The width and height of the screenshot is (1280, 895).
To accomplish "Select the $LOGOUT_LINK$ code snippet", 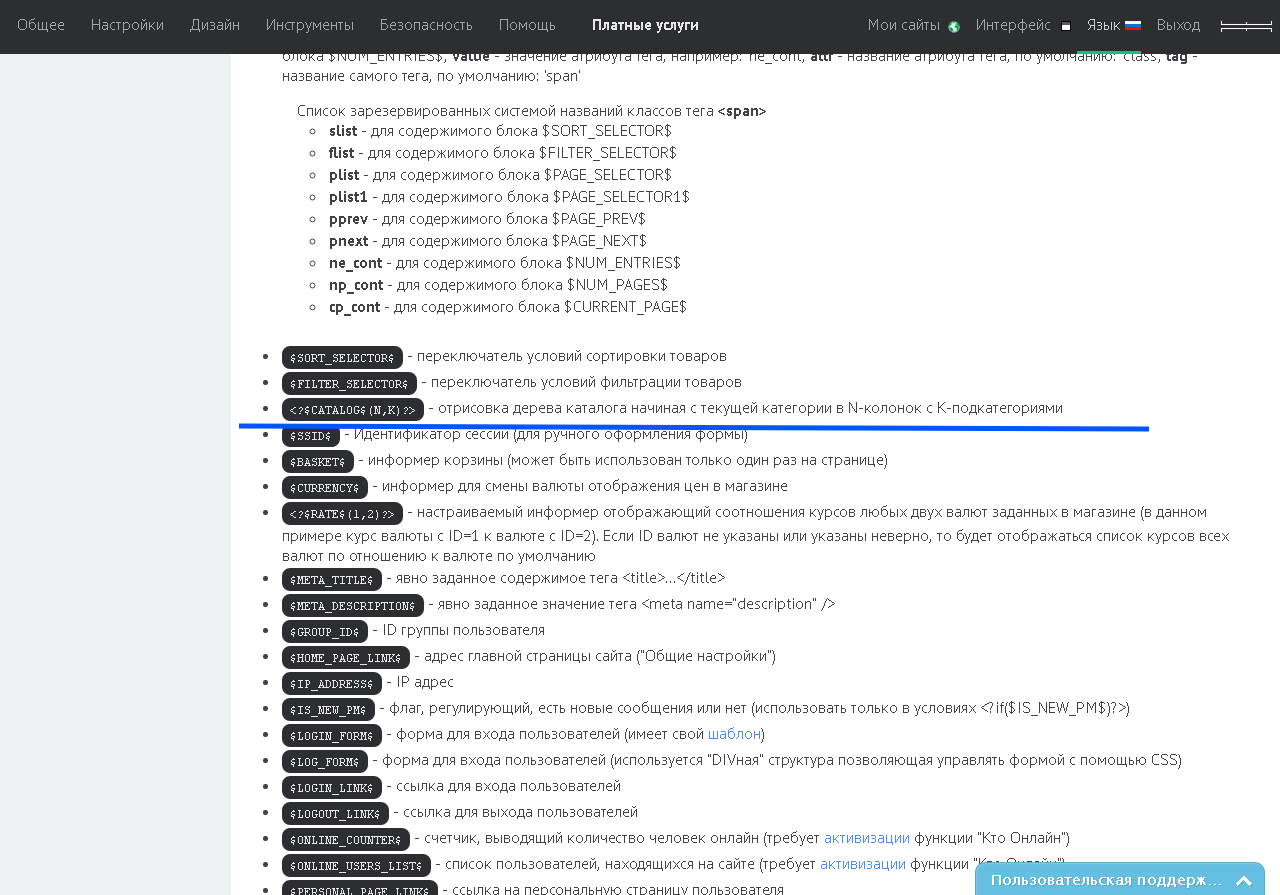I will [x=335, y=814].
